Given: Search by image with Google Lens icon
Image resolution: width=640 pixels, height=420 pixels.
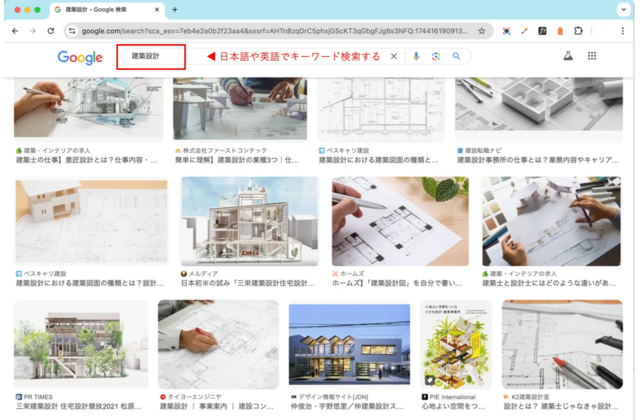Looking at the screenshot, I should (x=436, y=56).
